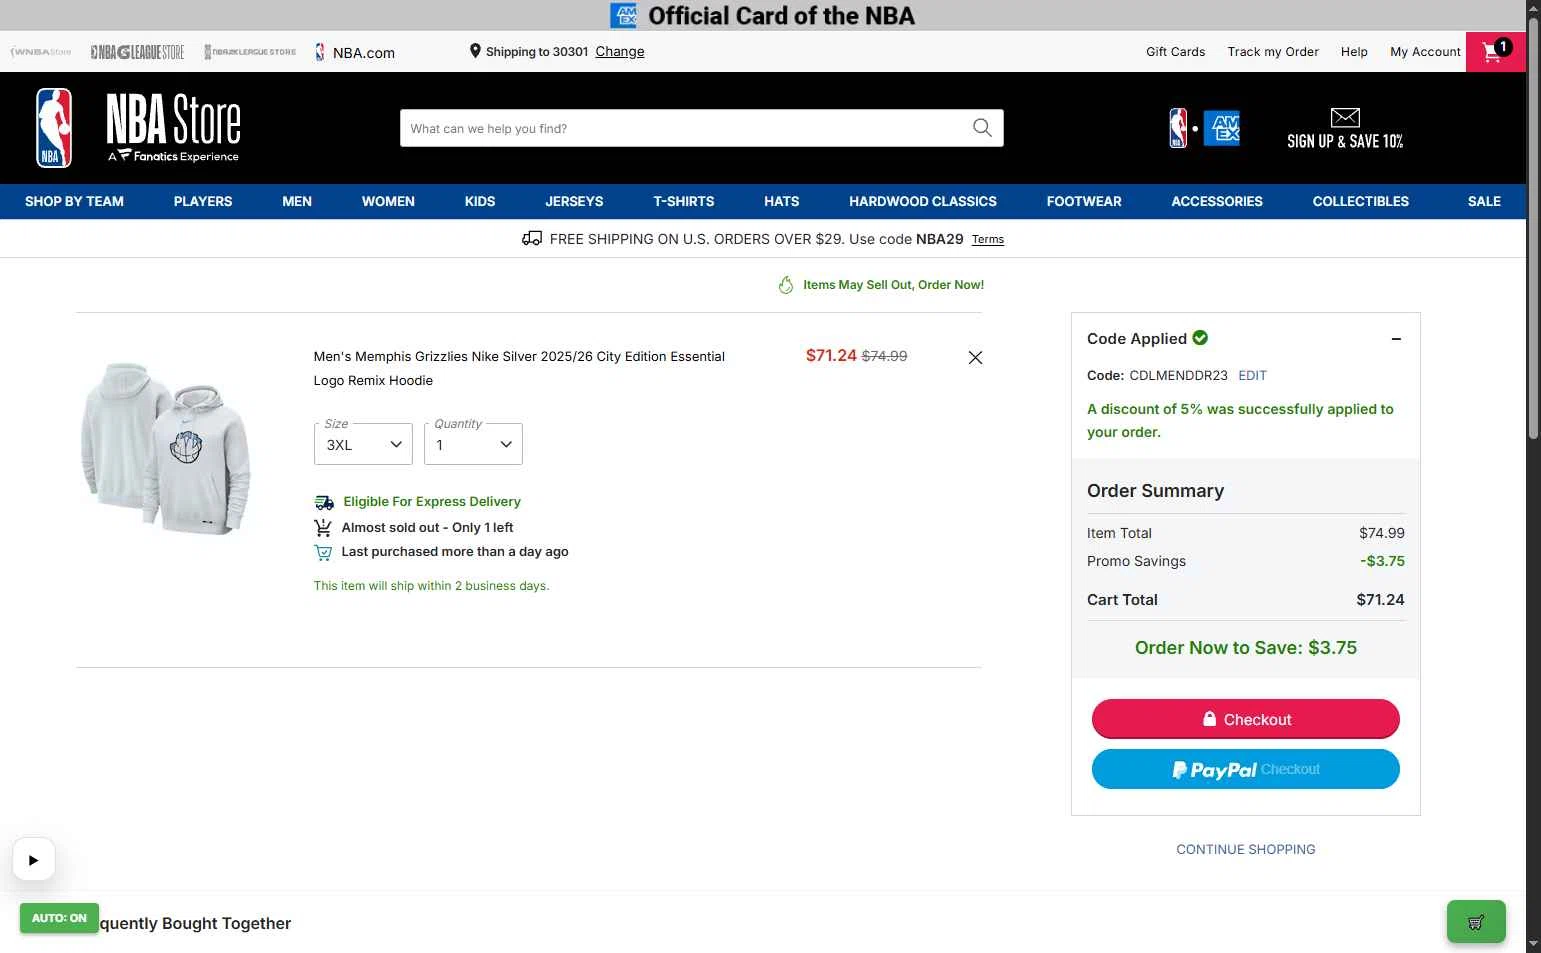Image resolution: width=1541 pixels, height=953 pixels.
Task: Click the envelope sign-up icon
Action: (1345, 117)
